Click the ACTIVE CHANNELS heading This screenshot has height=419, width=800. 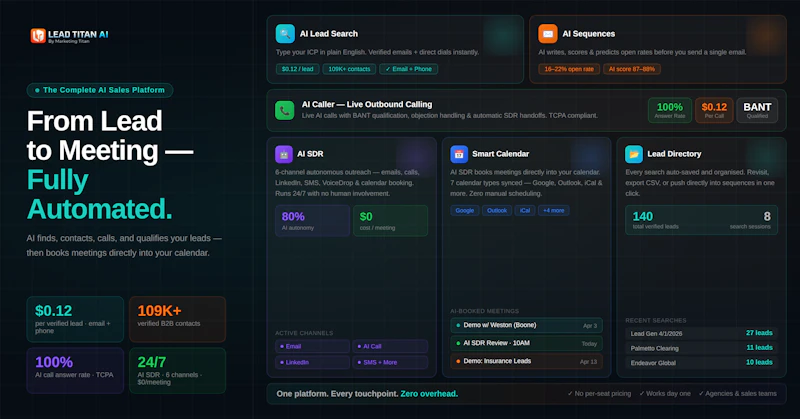[x=304, y=333]
